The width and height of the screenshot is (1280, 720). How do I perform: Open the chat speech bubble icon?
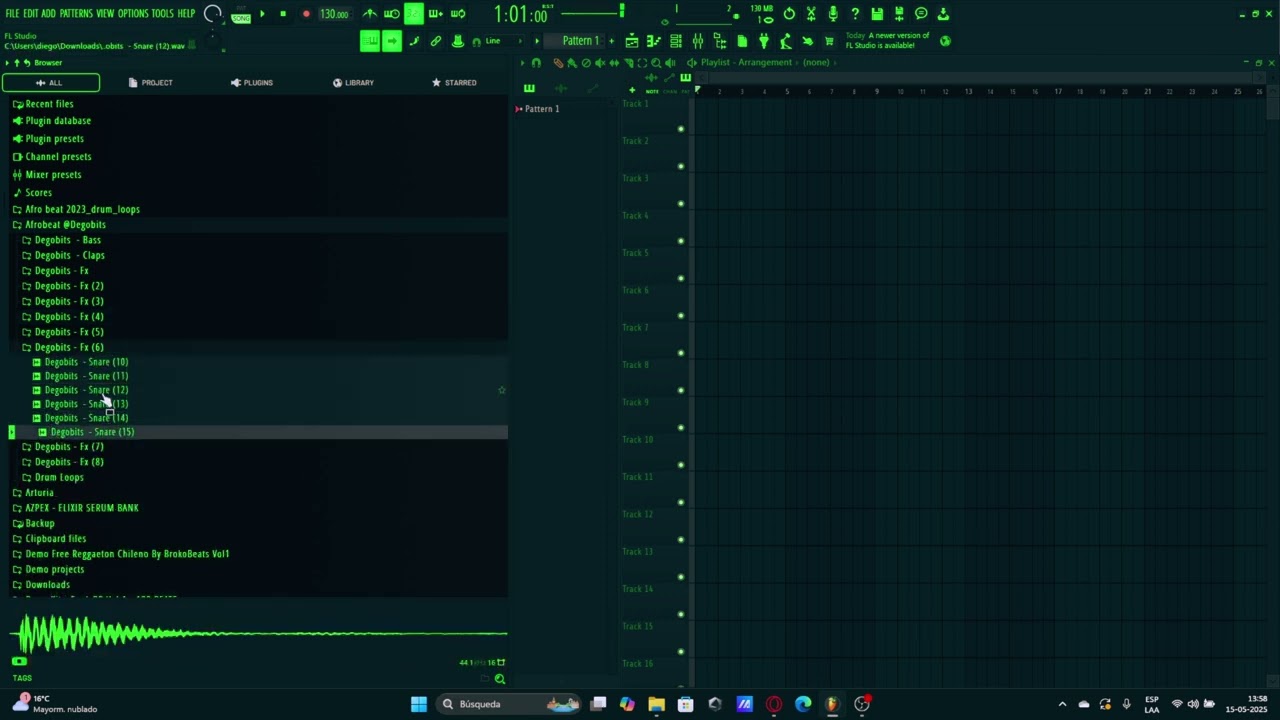921,14
